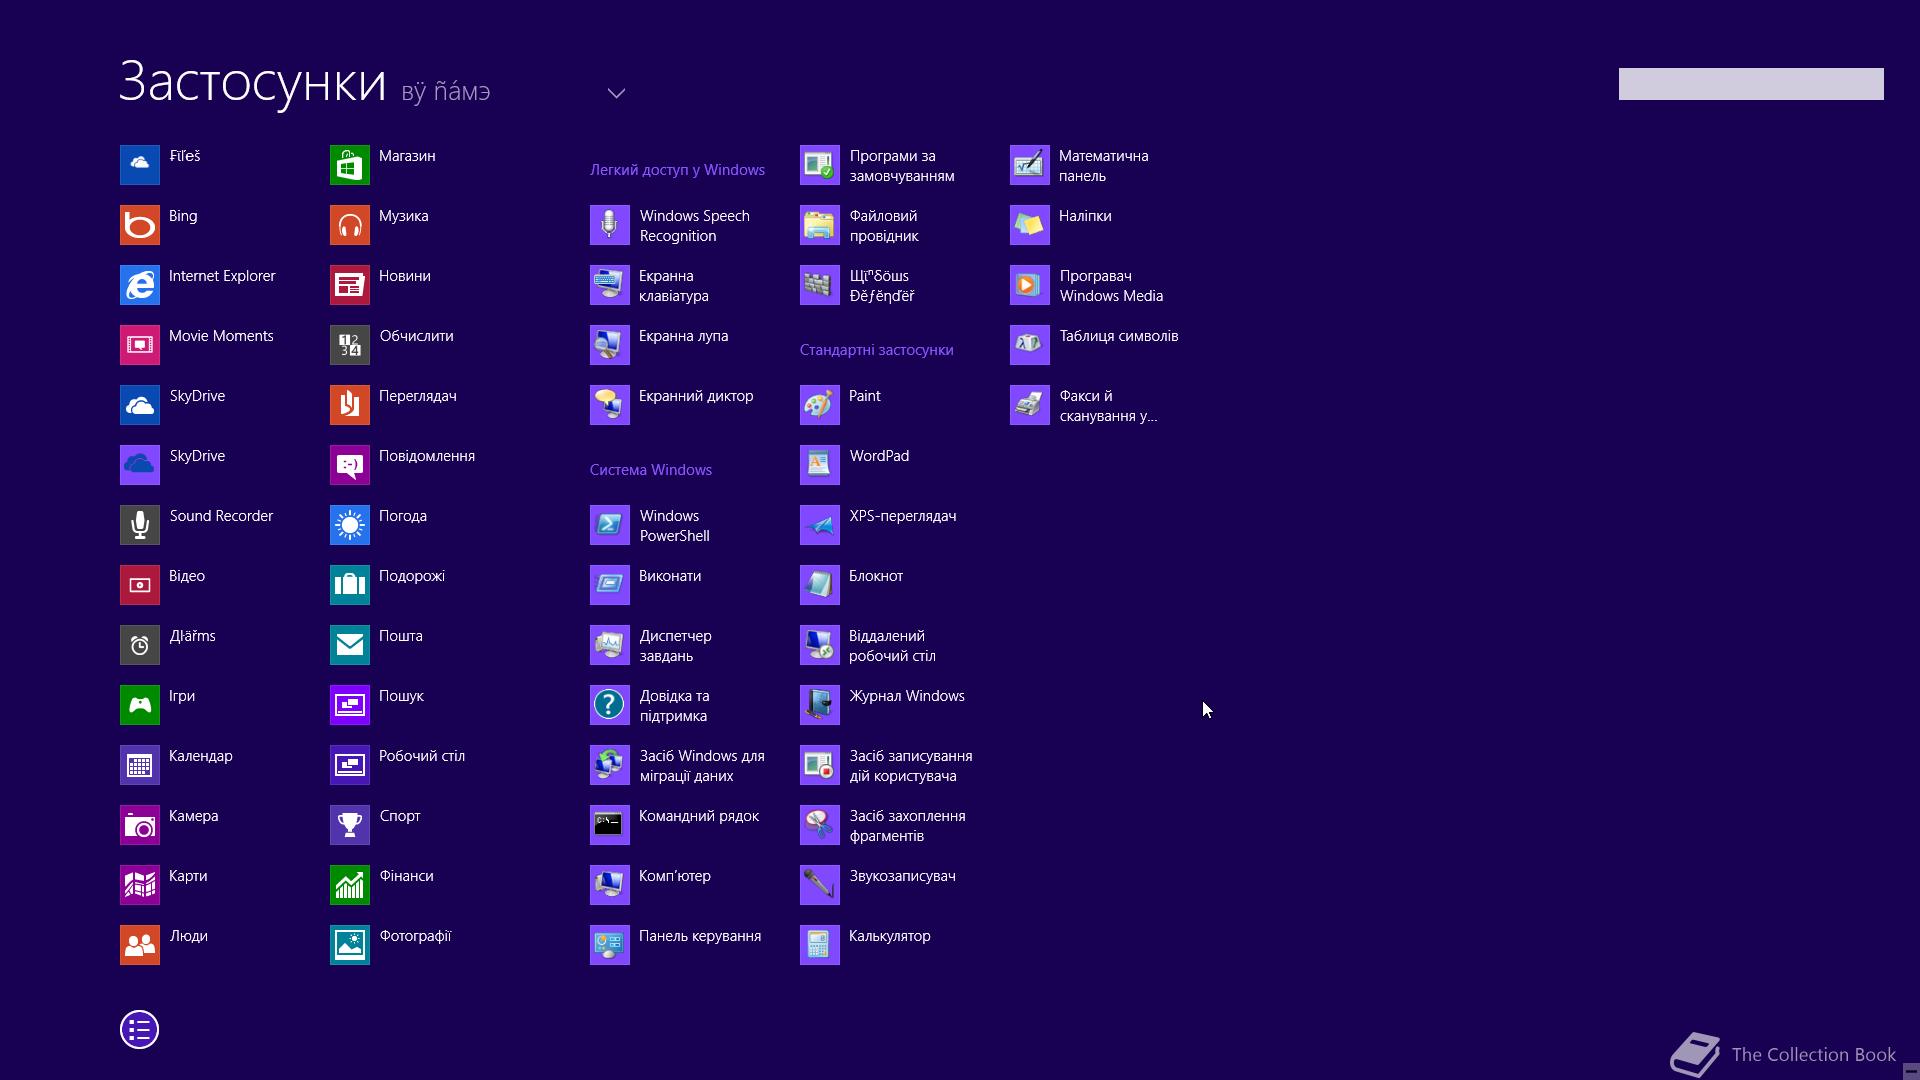
Task: Select the 'Звукозаписувач' label
Action: click(903, 876)
